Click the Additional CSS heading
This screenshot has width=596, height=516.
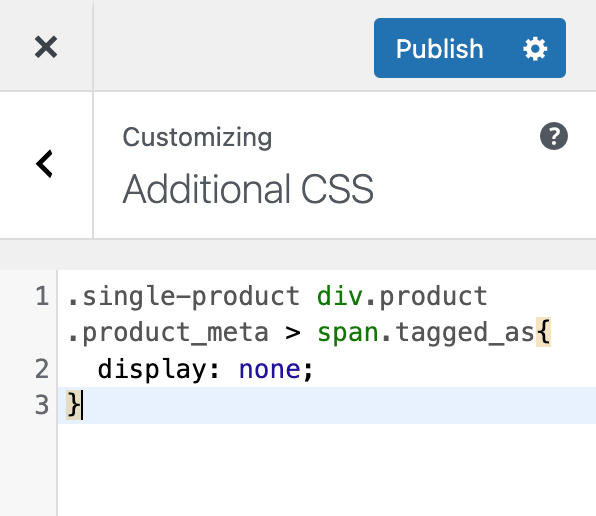coord(248,189)
